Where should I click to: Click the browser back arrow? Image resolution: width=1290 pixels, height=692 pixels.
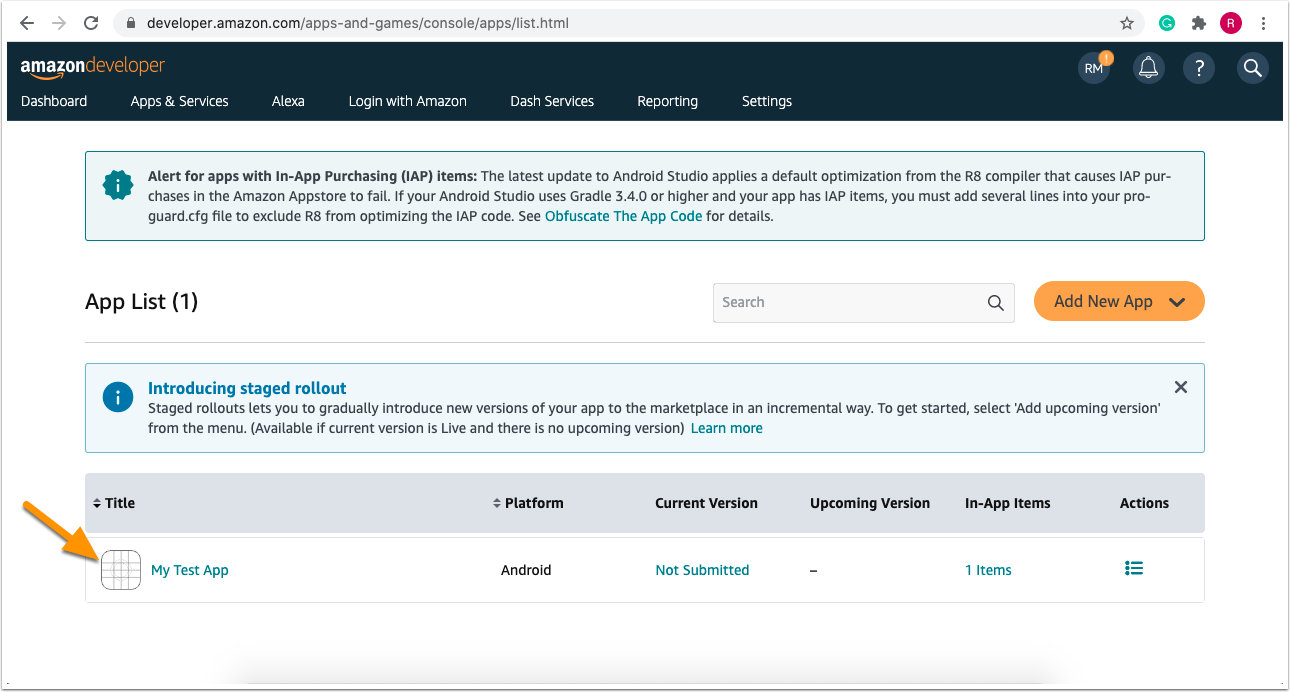click(27, 22)
